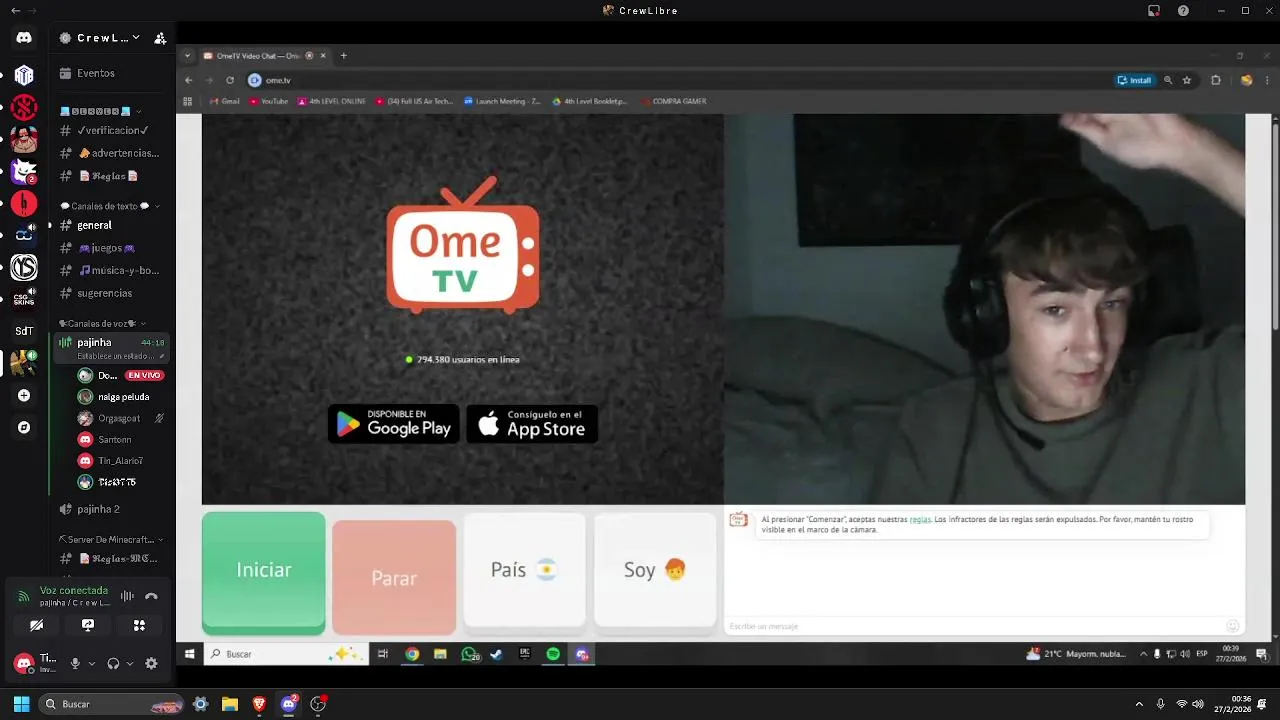Bookmark this page with the star icon
This screenshot has height=720, width=1280.
click(x=1187, y=80)
